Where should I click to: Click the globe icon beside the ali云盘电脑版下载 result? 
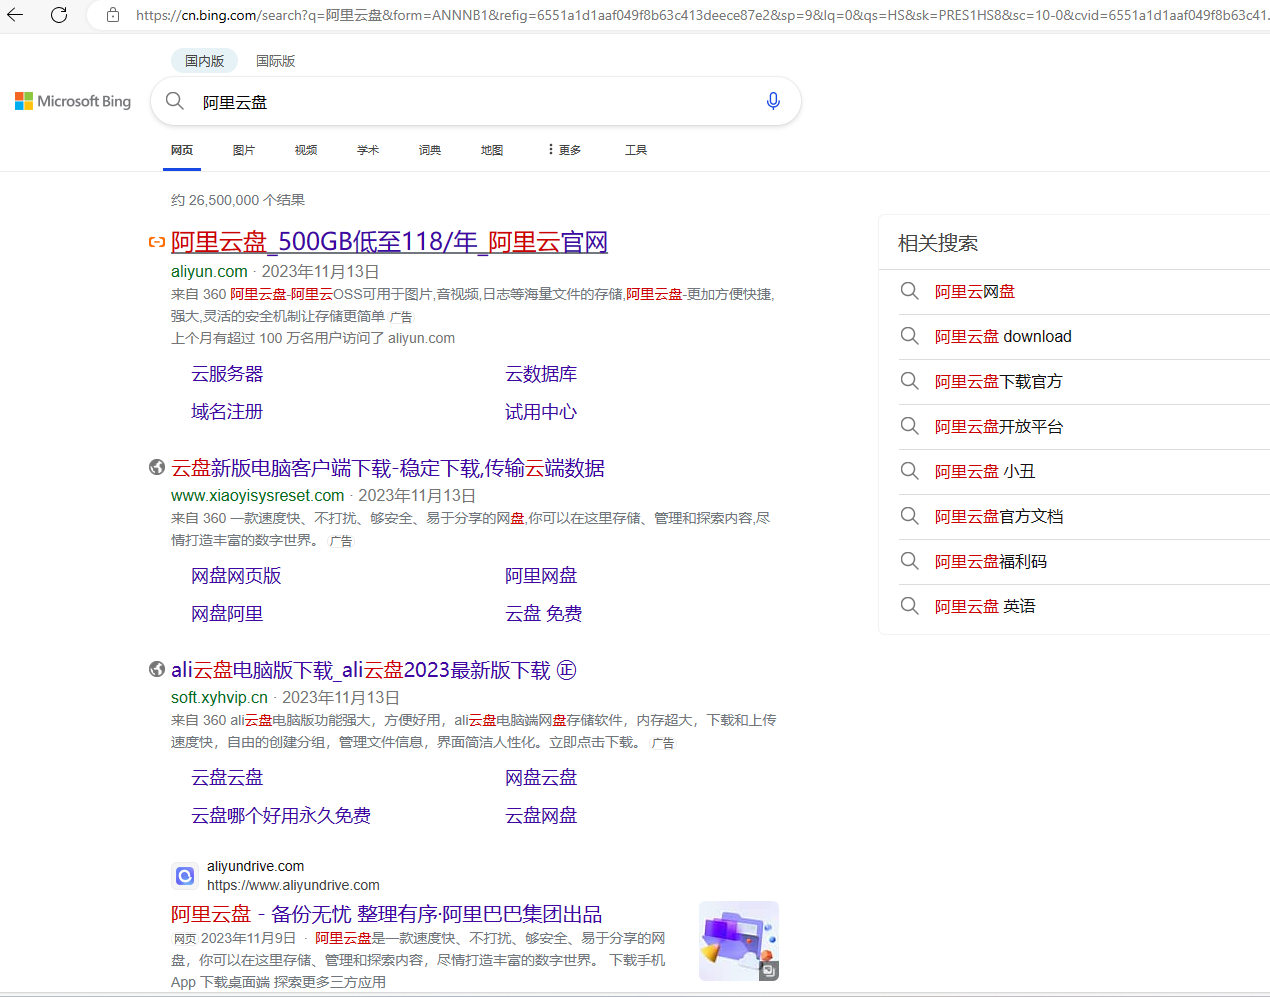157,669
